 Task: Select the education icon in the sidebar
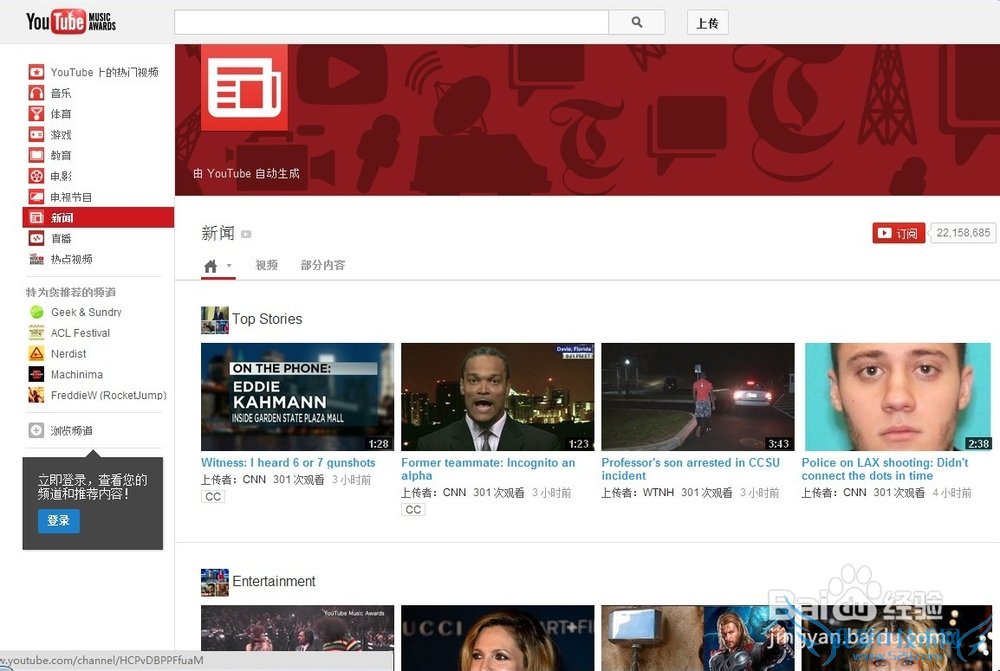point(36,155)
